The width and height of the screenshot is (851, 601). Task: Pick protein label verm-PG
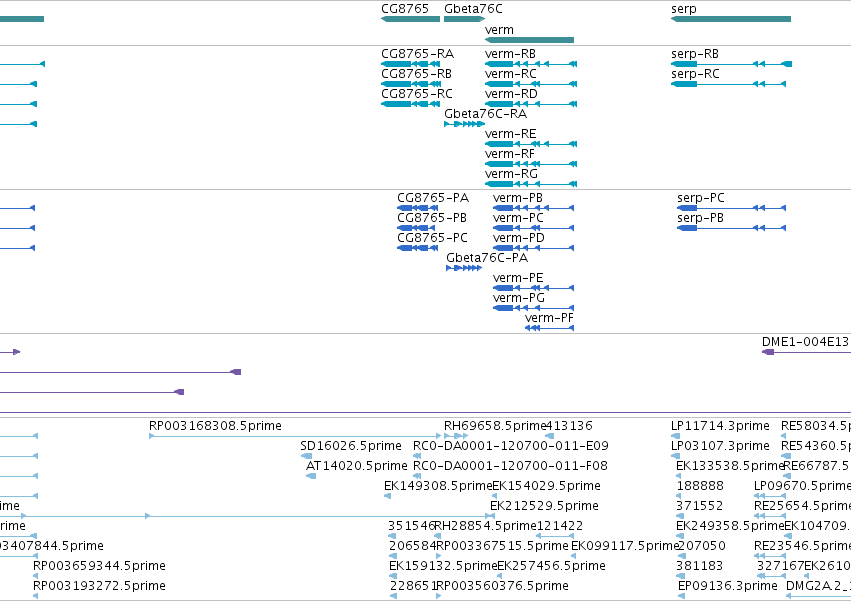click(x=519, y=298)
